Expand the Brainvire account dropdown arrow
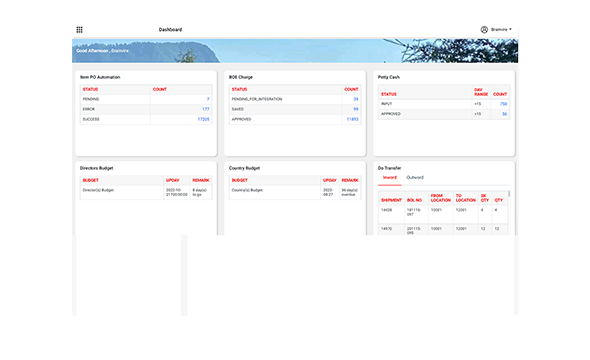The width and height of the screenshot is (590, 360). [x=510, y=29]
